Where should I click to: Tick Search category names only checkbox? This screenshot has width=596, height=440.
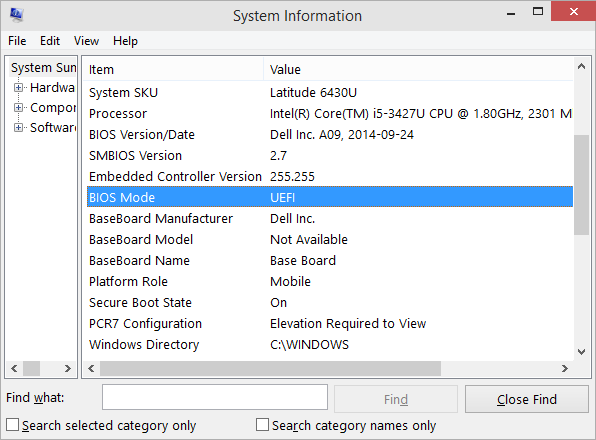click(x=262, y=424)
